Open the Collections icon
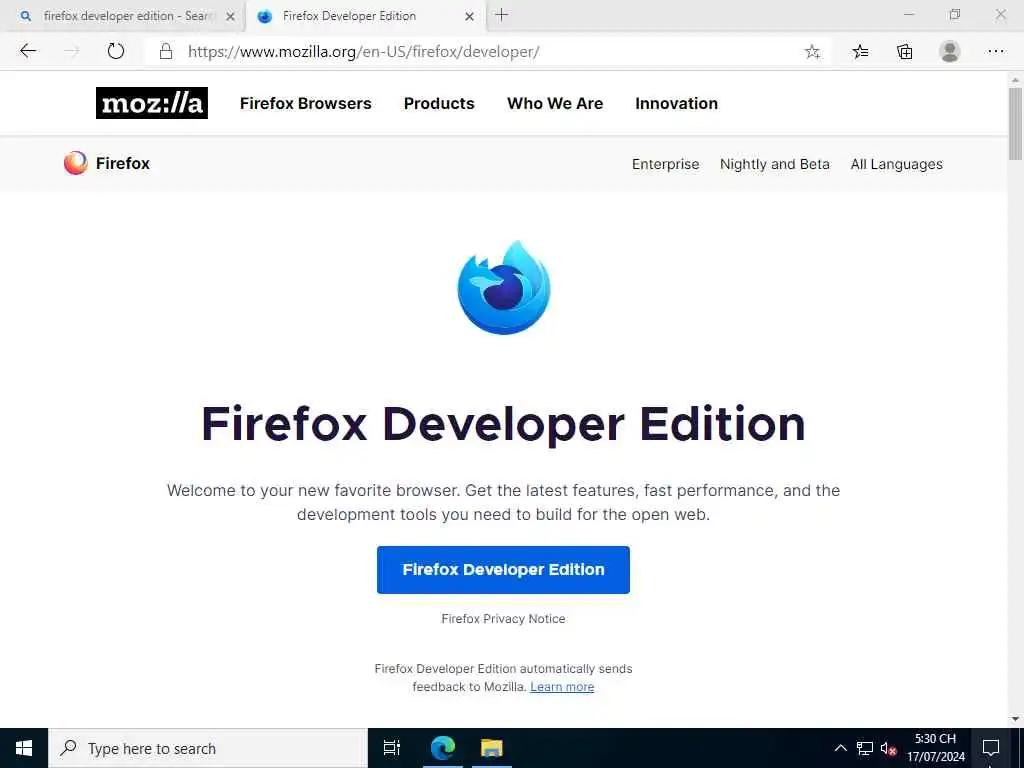Viewport: 1024px width, 768px height. pyautogui.click(x=904, y=52)
